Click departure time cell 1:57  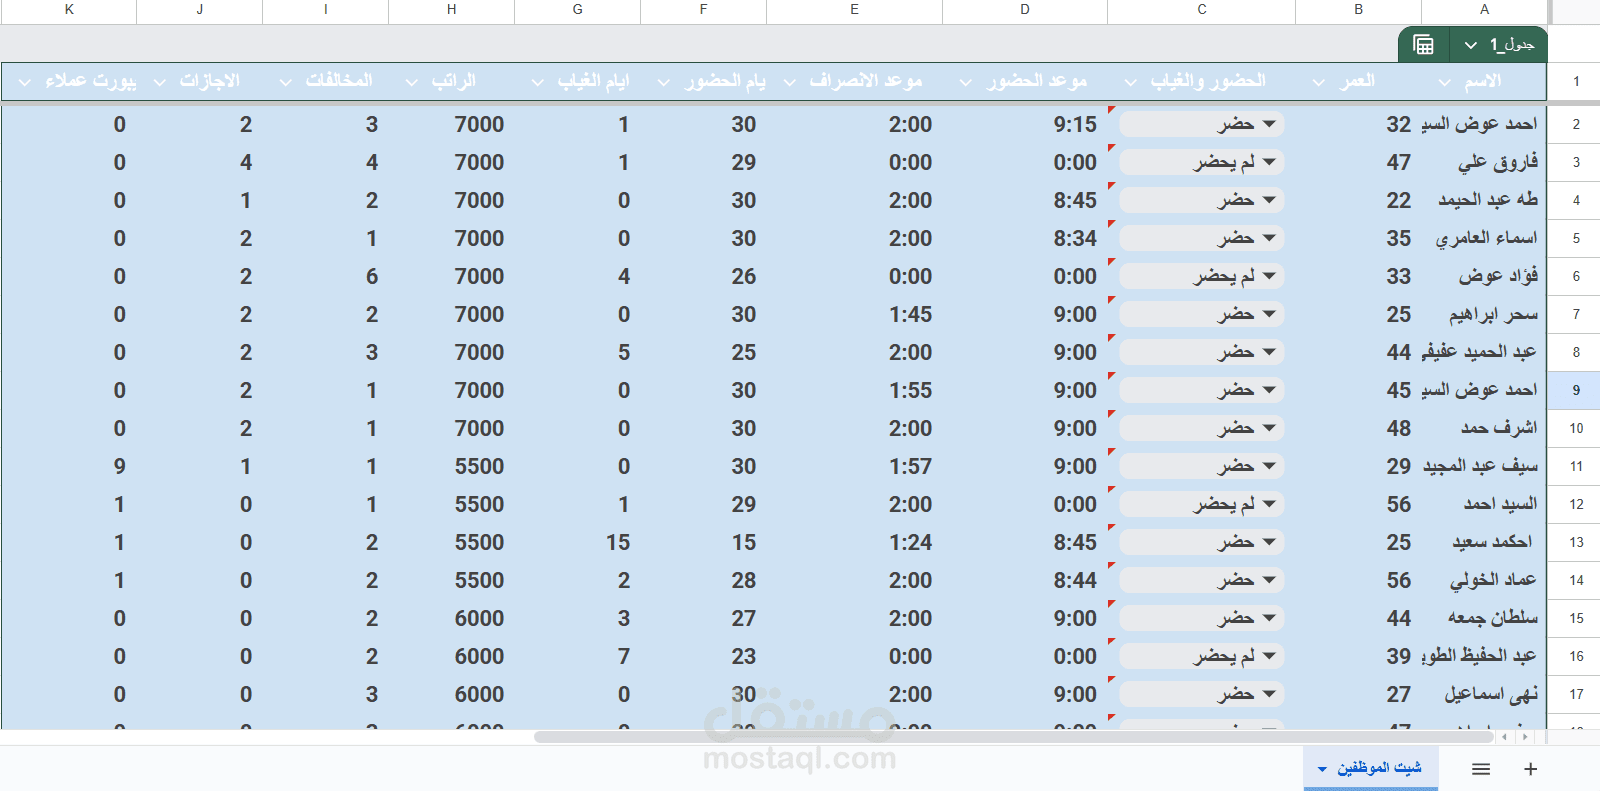point(910,466)
